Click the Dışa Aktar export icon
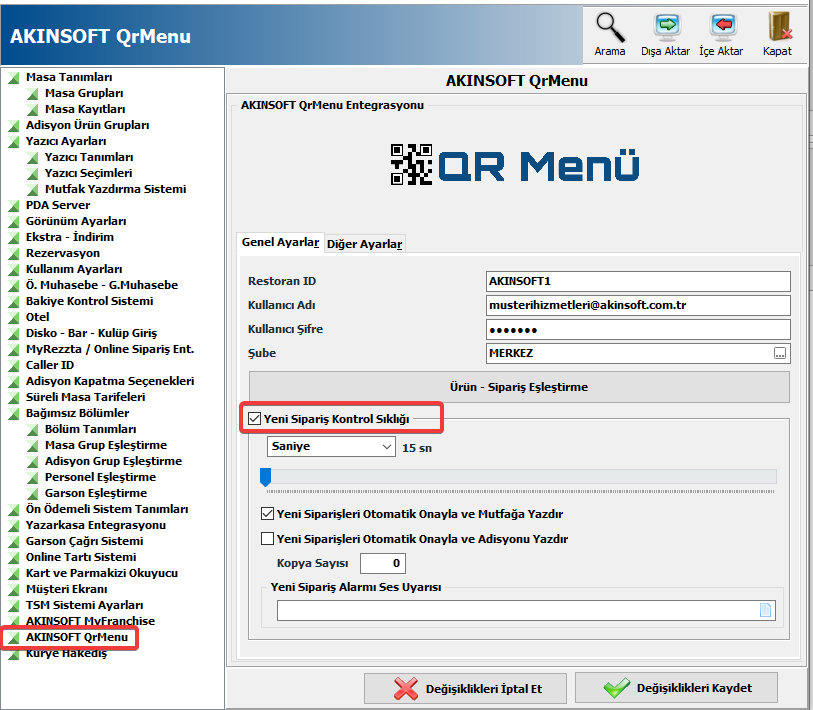The width and height of the screenshot is (813, 710). click(667, 27)
